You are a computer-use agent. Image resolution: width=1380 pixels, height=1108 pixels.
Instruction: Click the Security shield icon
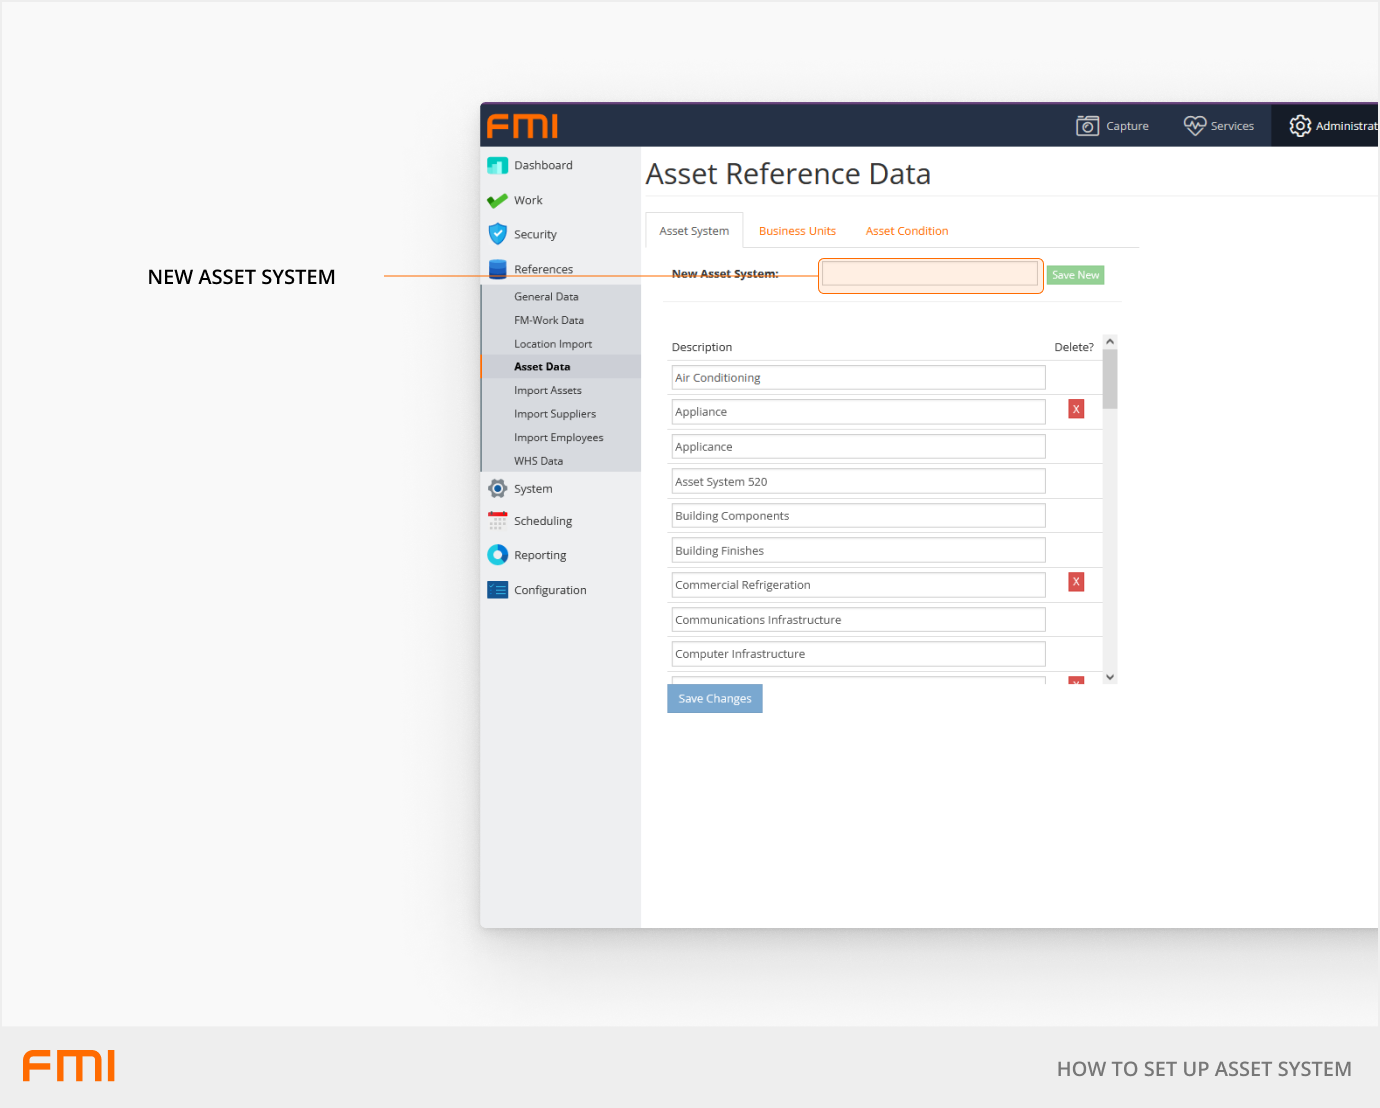497,234
